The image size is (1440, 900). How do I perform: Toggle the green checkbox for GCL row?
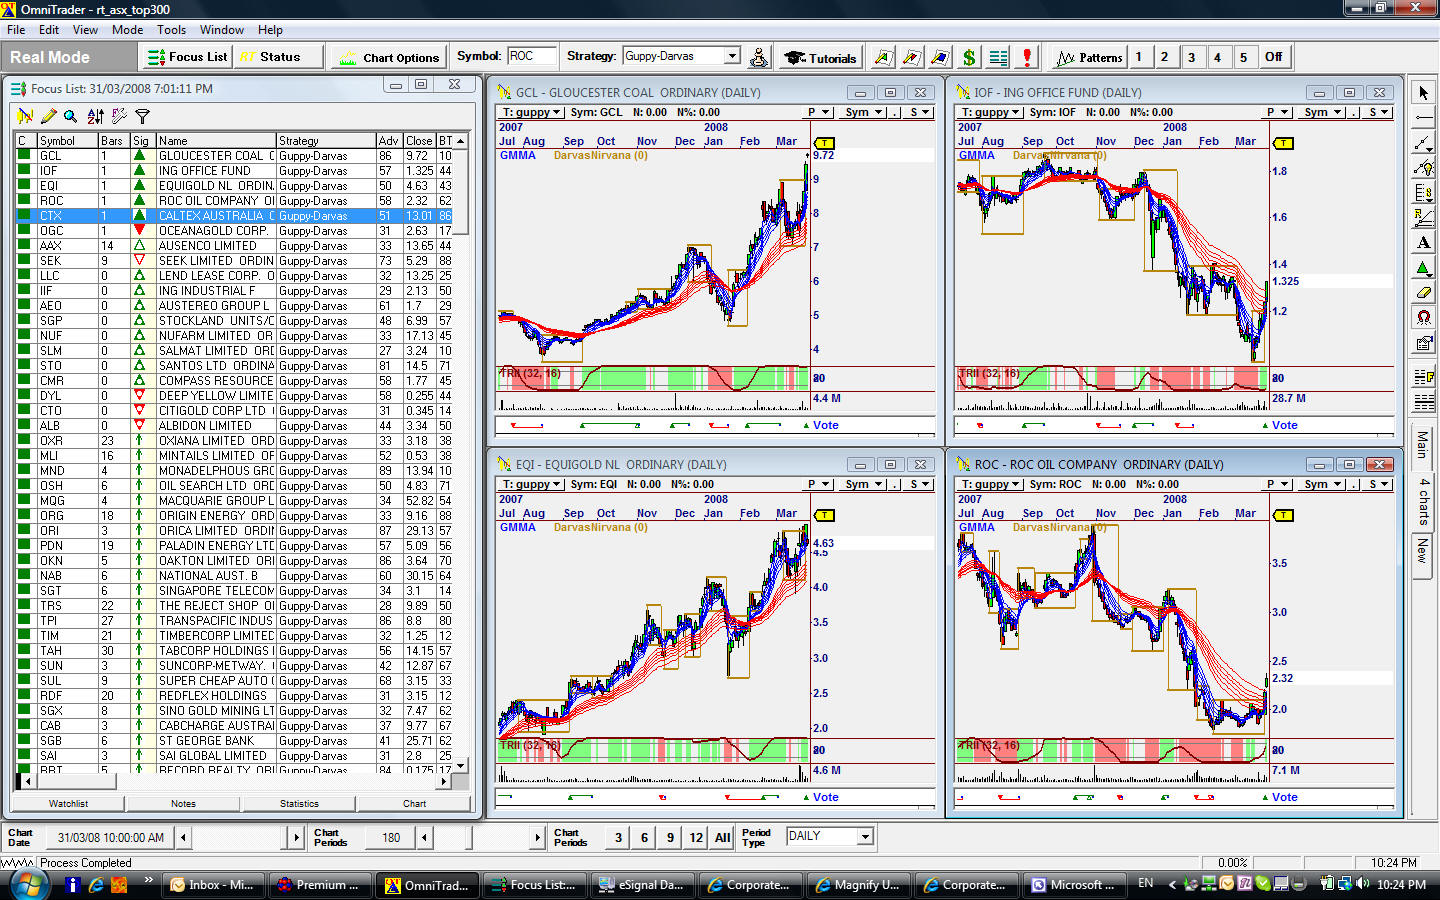coord(23,156)
